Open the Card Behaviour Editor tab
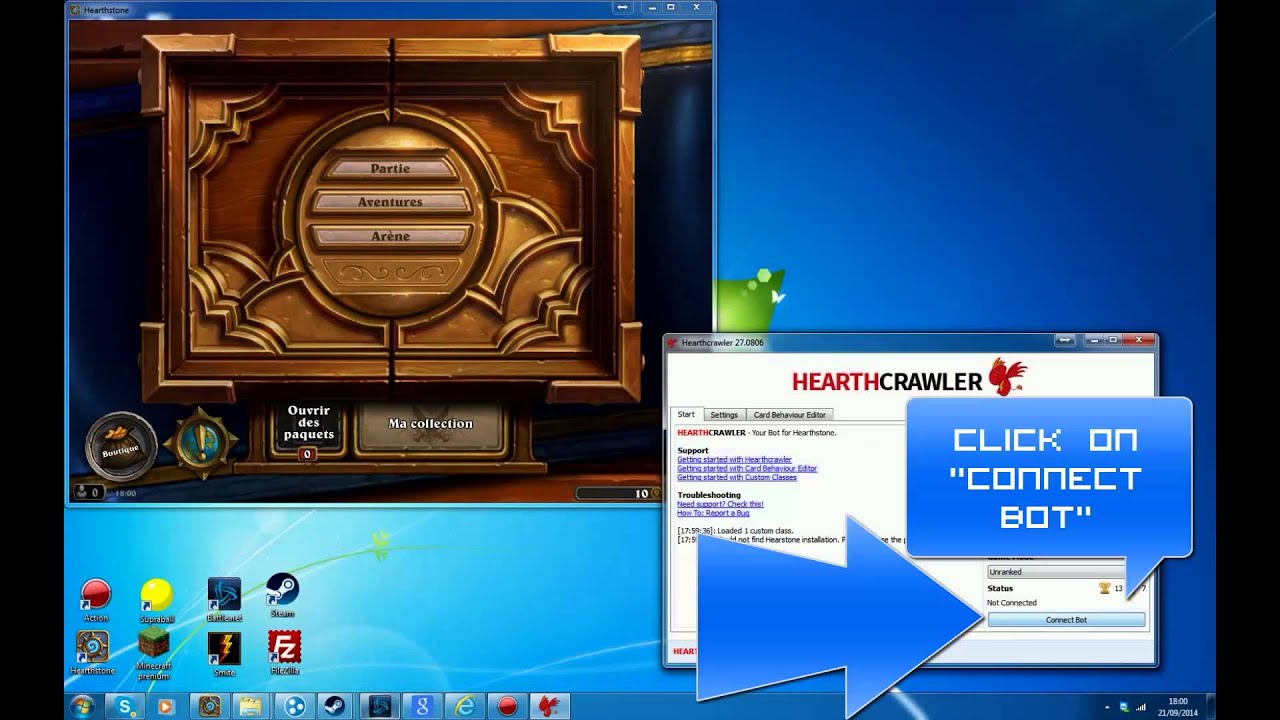Viewport: 1280px width, 720px height. 789,414
